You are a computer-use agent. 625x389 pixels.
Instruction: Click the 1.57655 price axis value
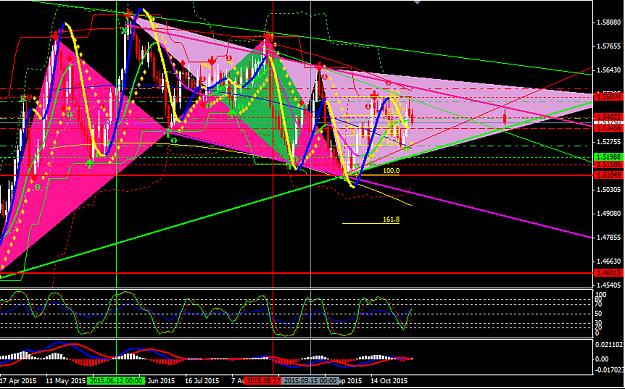(609, 47)
